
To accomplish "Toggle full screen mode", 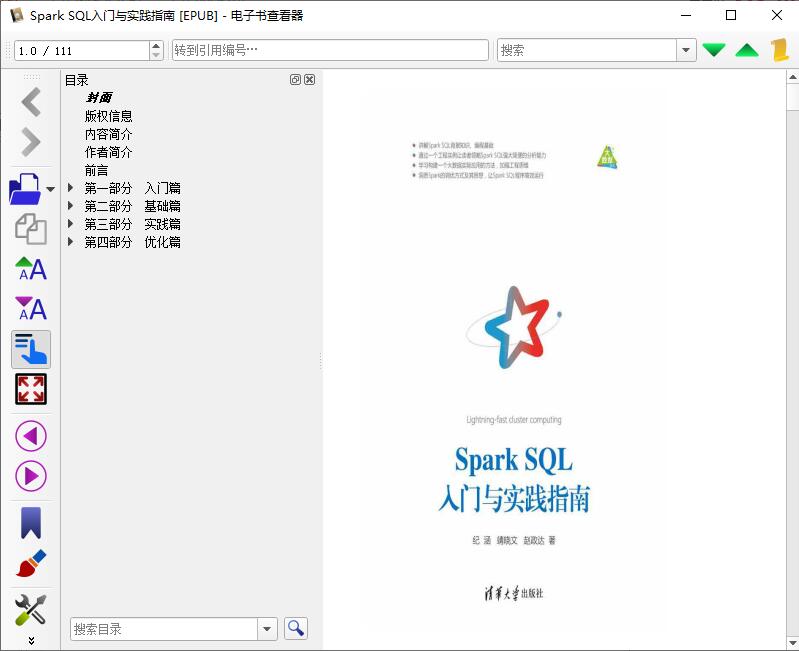I will point(31,389).
